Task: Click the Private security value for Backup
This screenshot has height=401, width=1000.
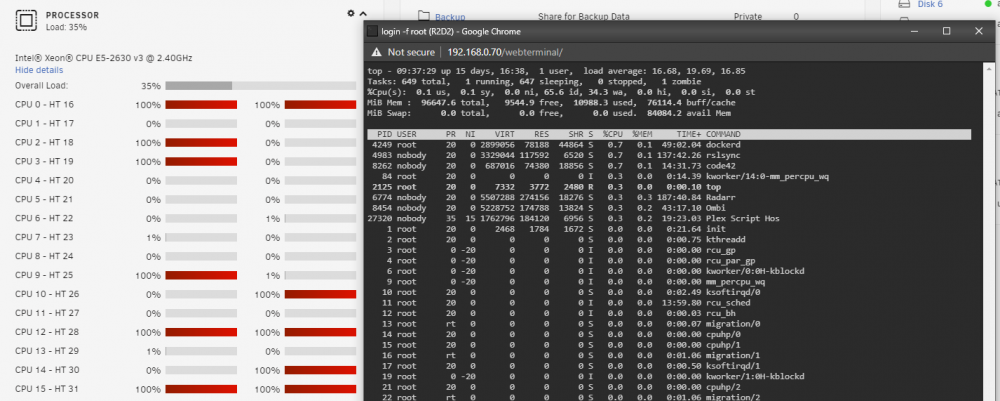Action: point(747,17)
